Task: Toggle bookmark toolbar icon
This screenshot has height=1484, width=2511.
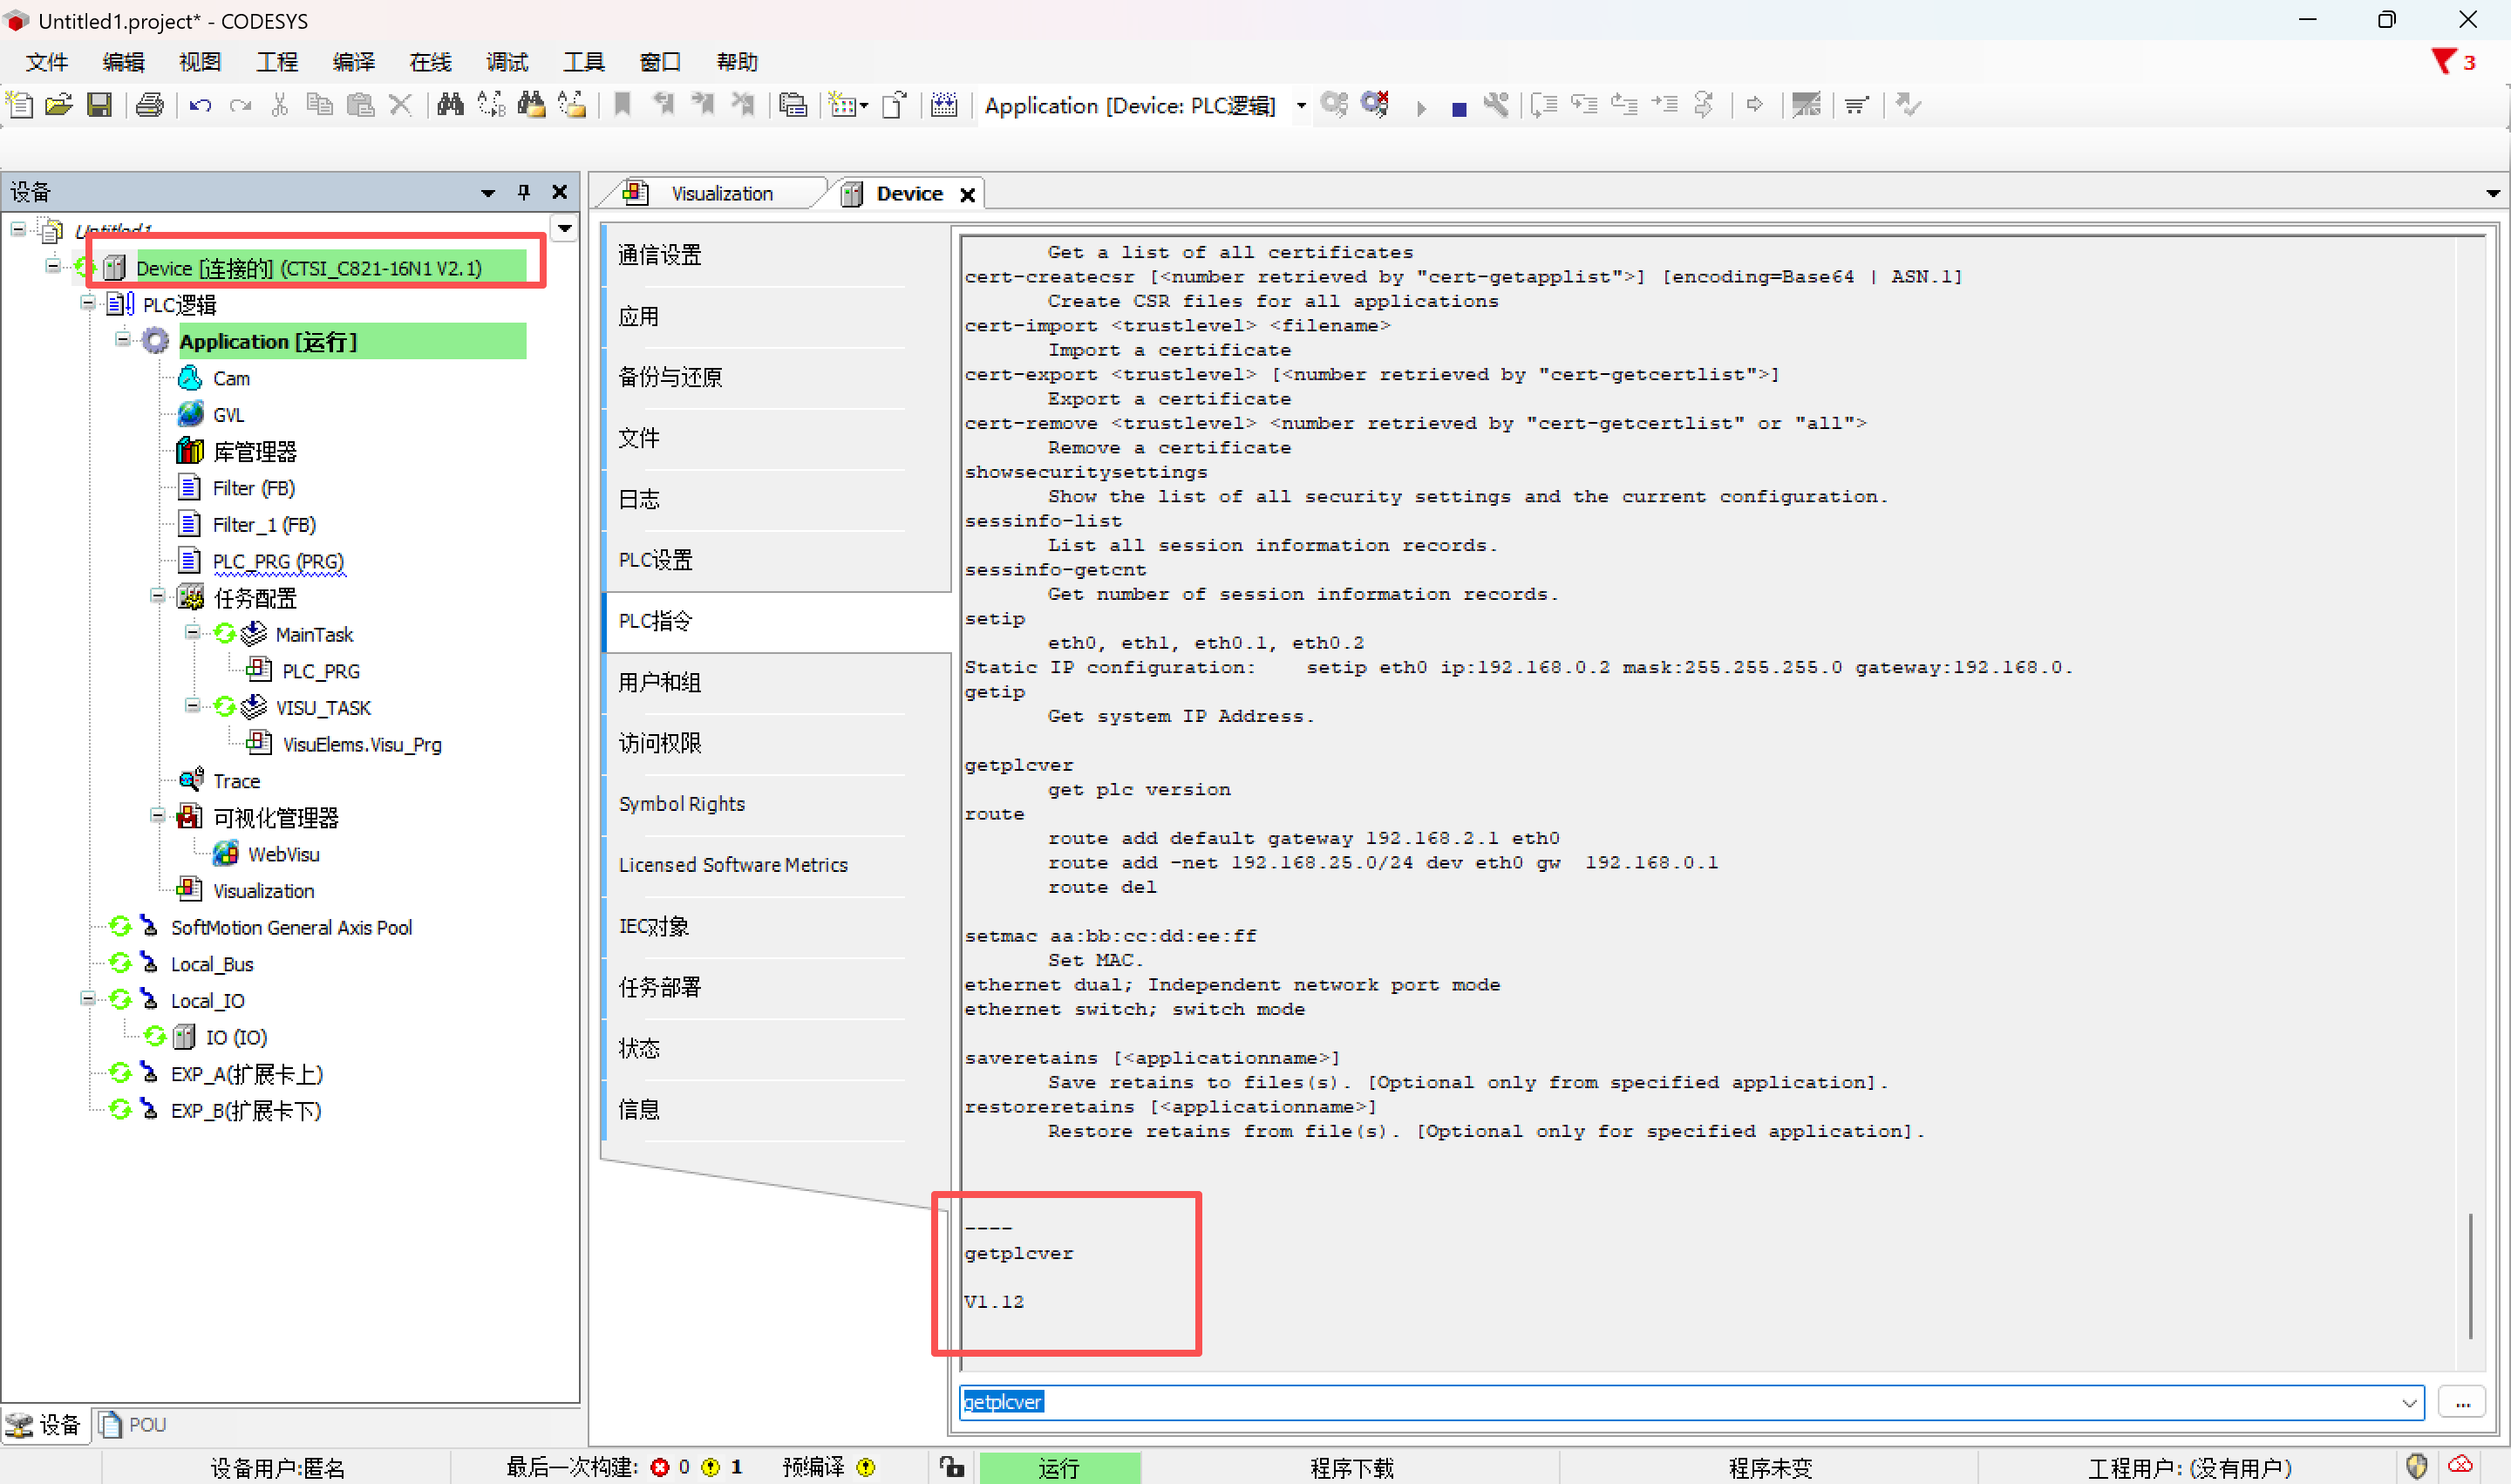Action: click(x=622, y=105)
